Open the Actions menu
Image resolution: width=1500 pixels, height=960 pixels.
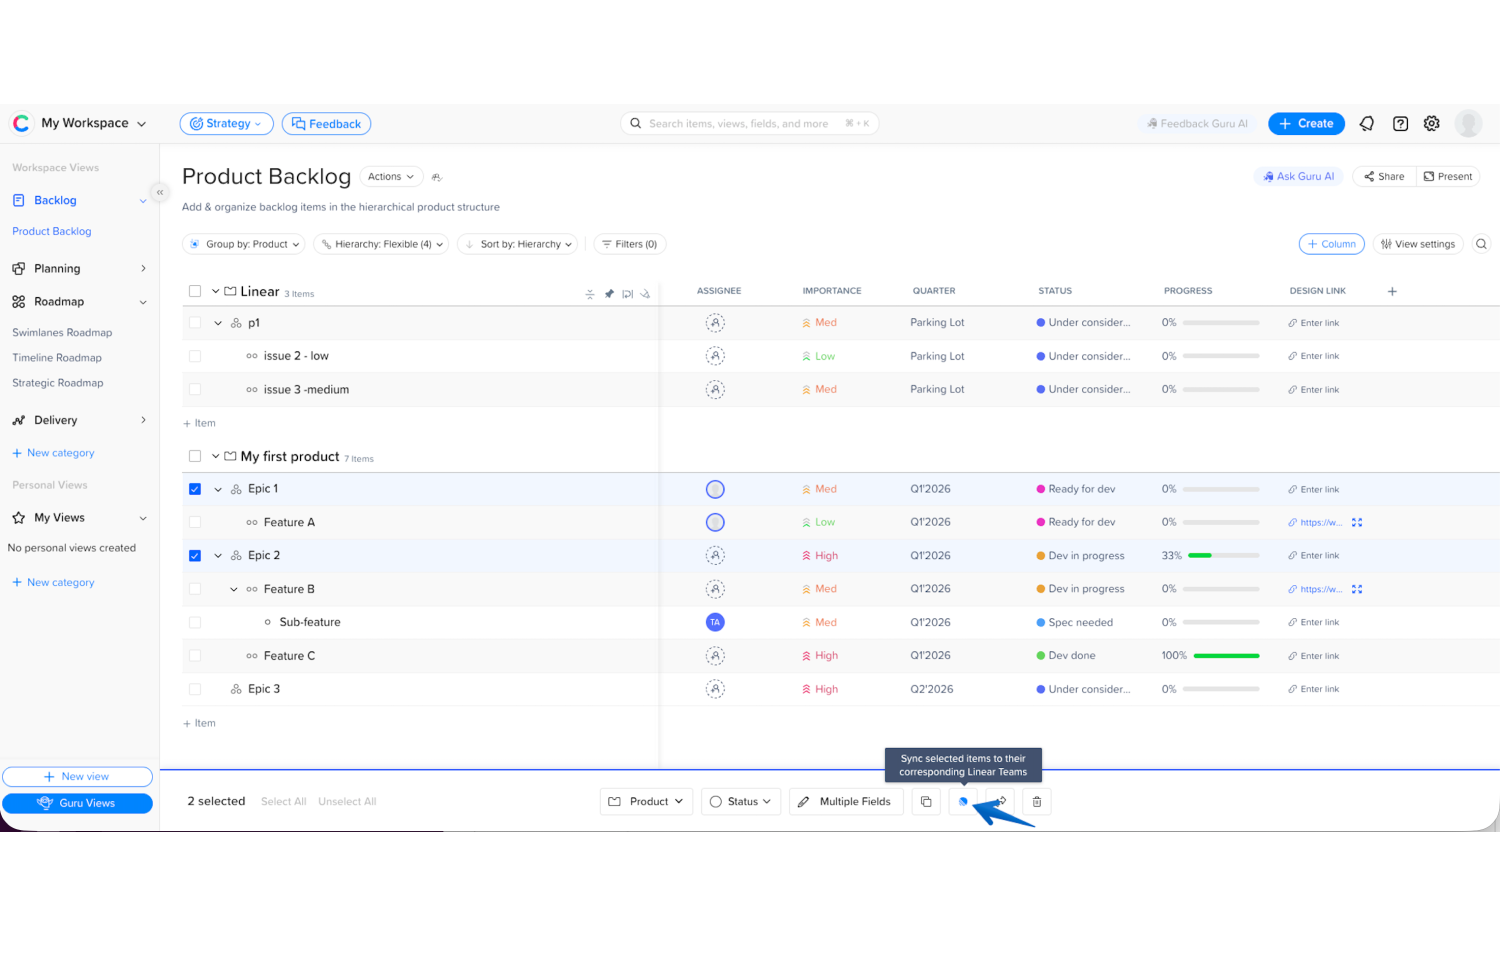tap(391, 176)
